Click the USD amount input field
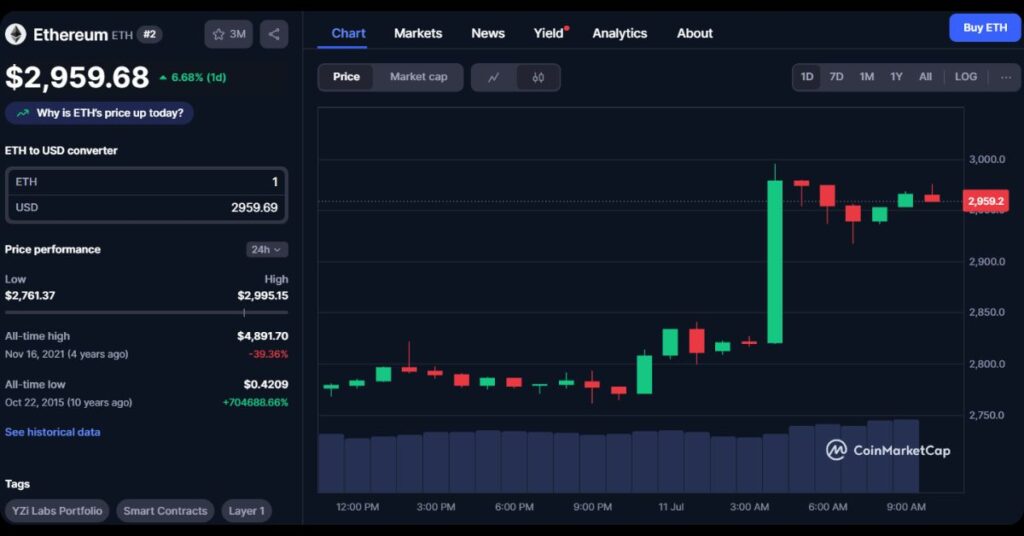 click(146, 208)
